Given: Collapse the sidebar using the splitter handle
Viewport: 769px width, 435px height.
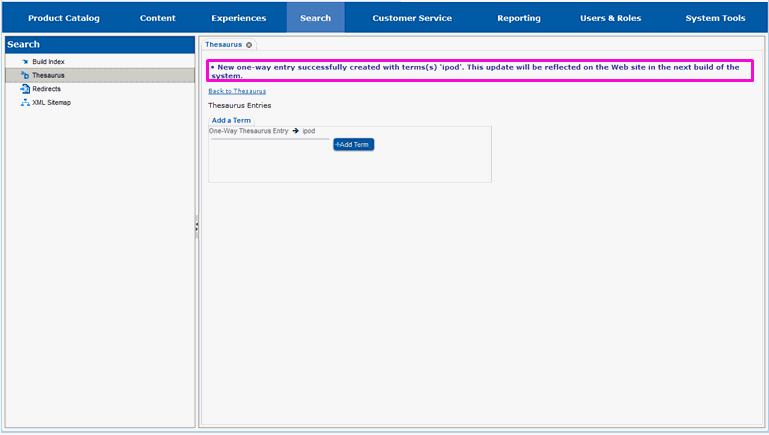Looking at the screenshot, I should pos(197,227).
